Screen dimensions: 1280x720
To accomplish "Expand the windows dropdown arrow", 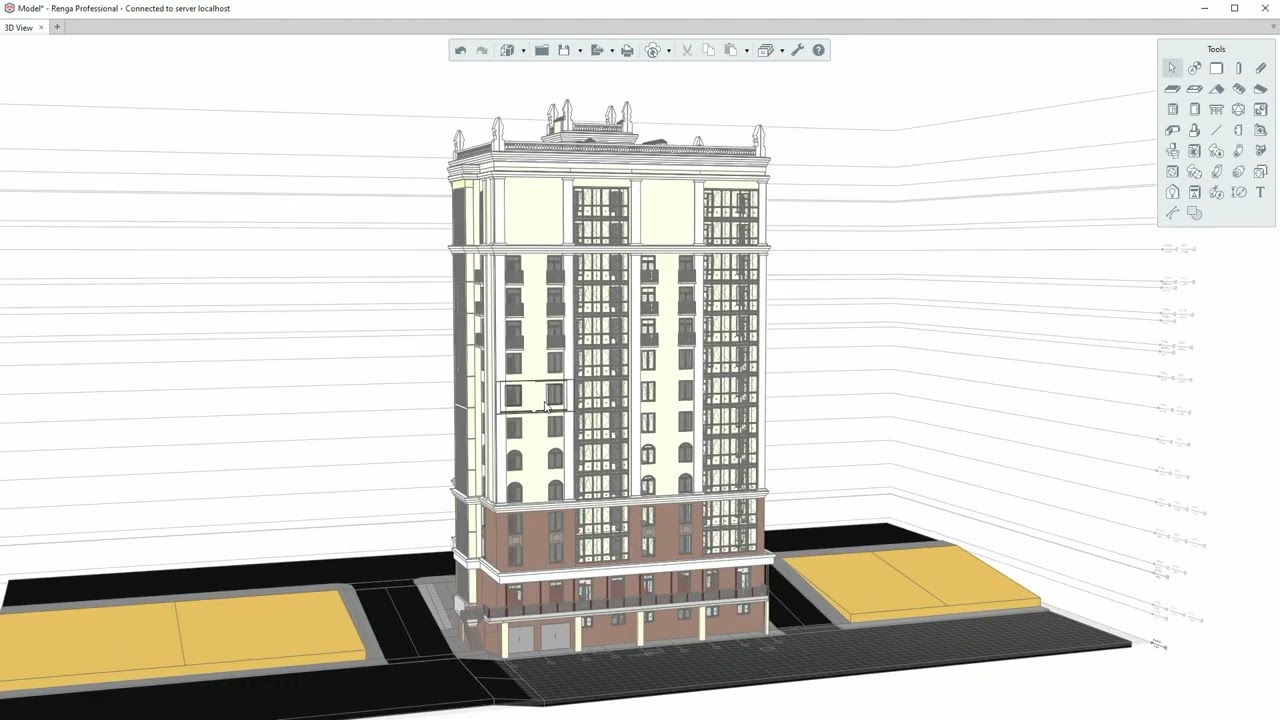I will point(781,51).
